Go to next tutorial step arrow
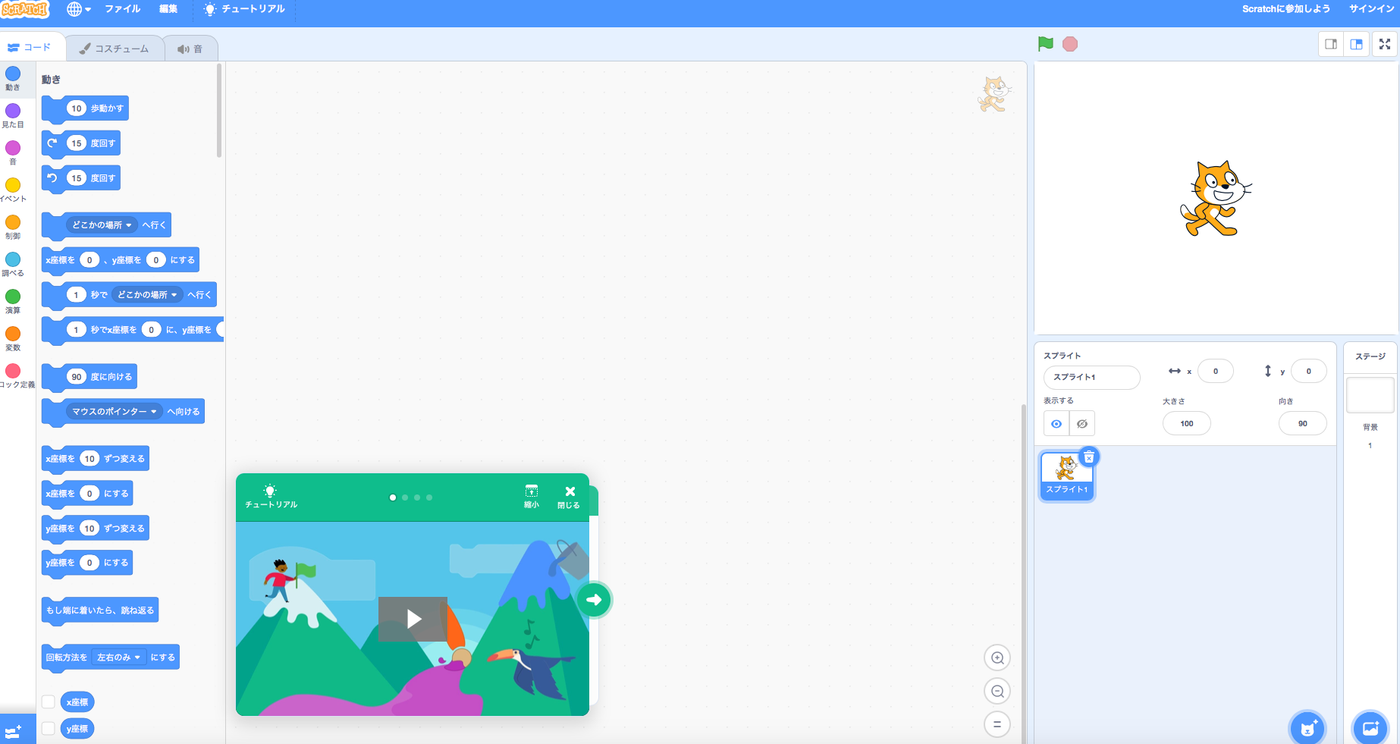1400x744 pixels. tap(594, 600)
